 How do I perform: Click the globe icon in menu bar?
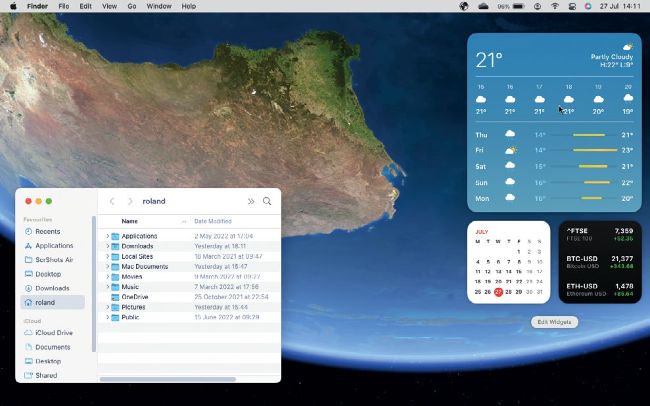[x=464, y=6]
